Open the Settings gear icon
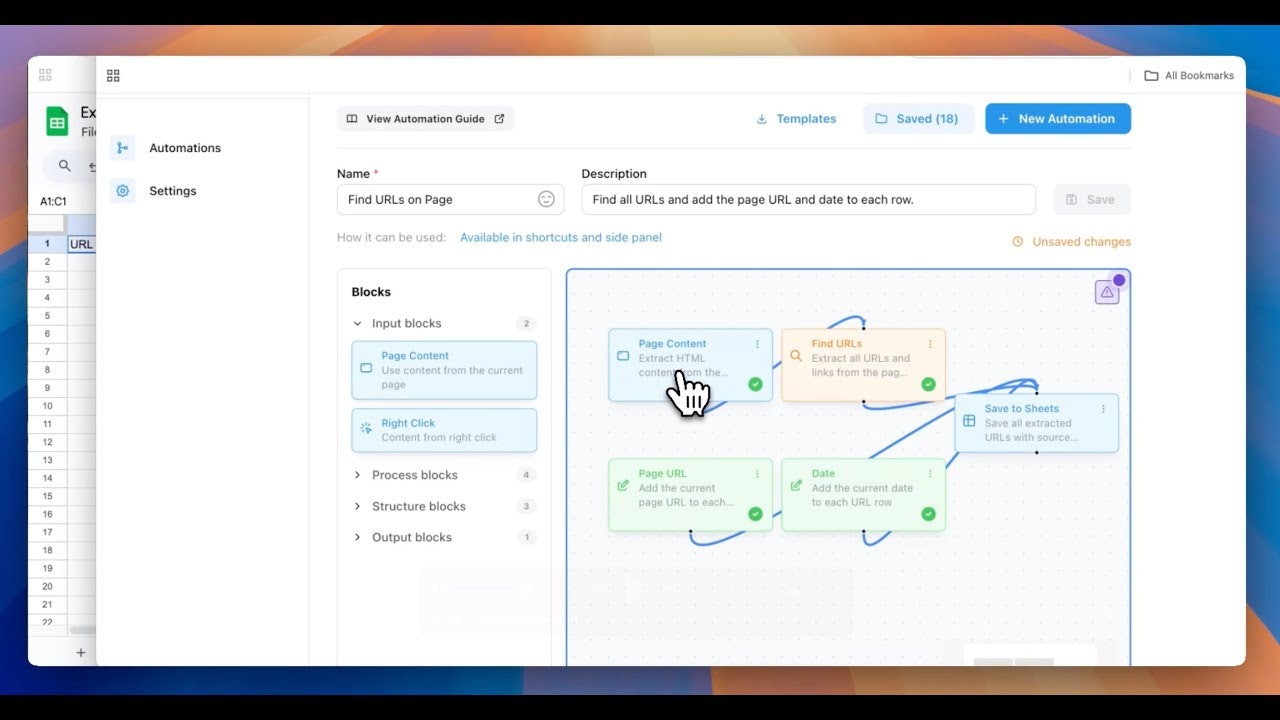The width and height of the screenshot is (1280, 720). pos(122,190)
